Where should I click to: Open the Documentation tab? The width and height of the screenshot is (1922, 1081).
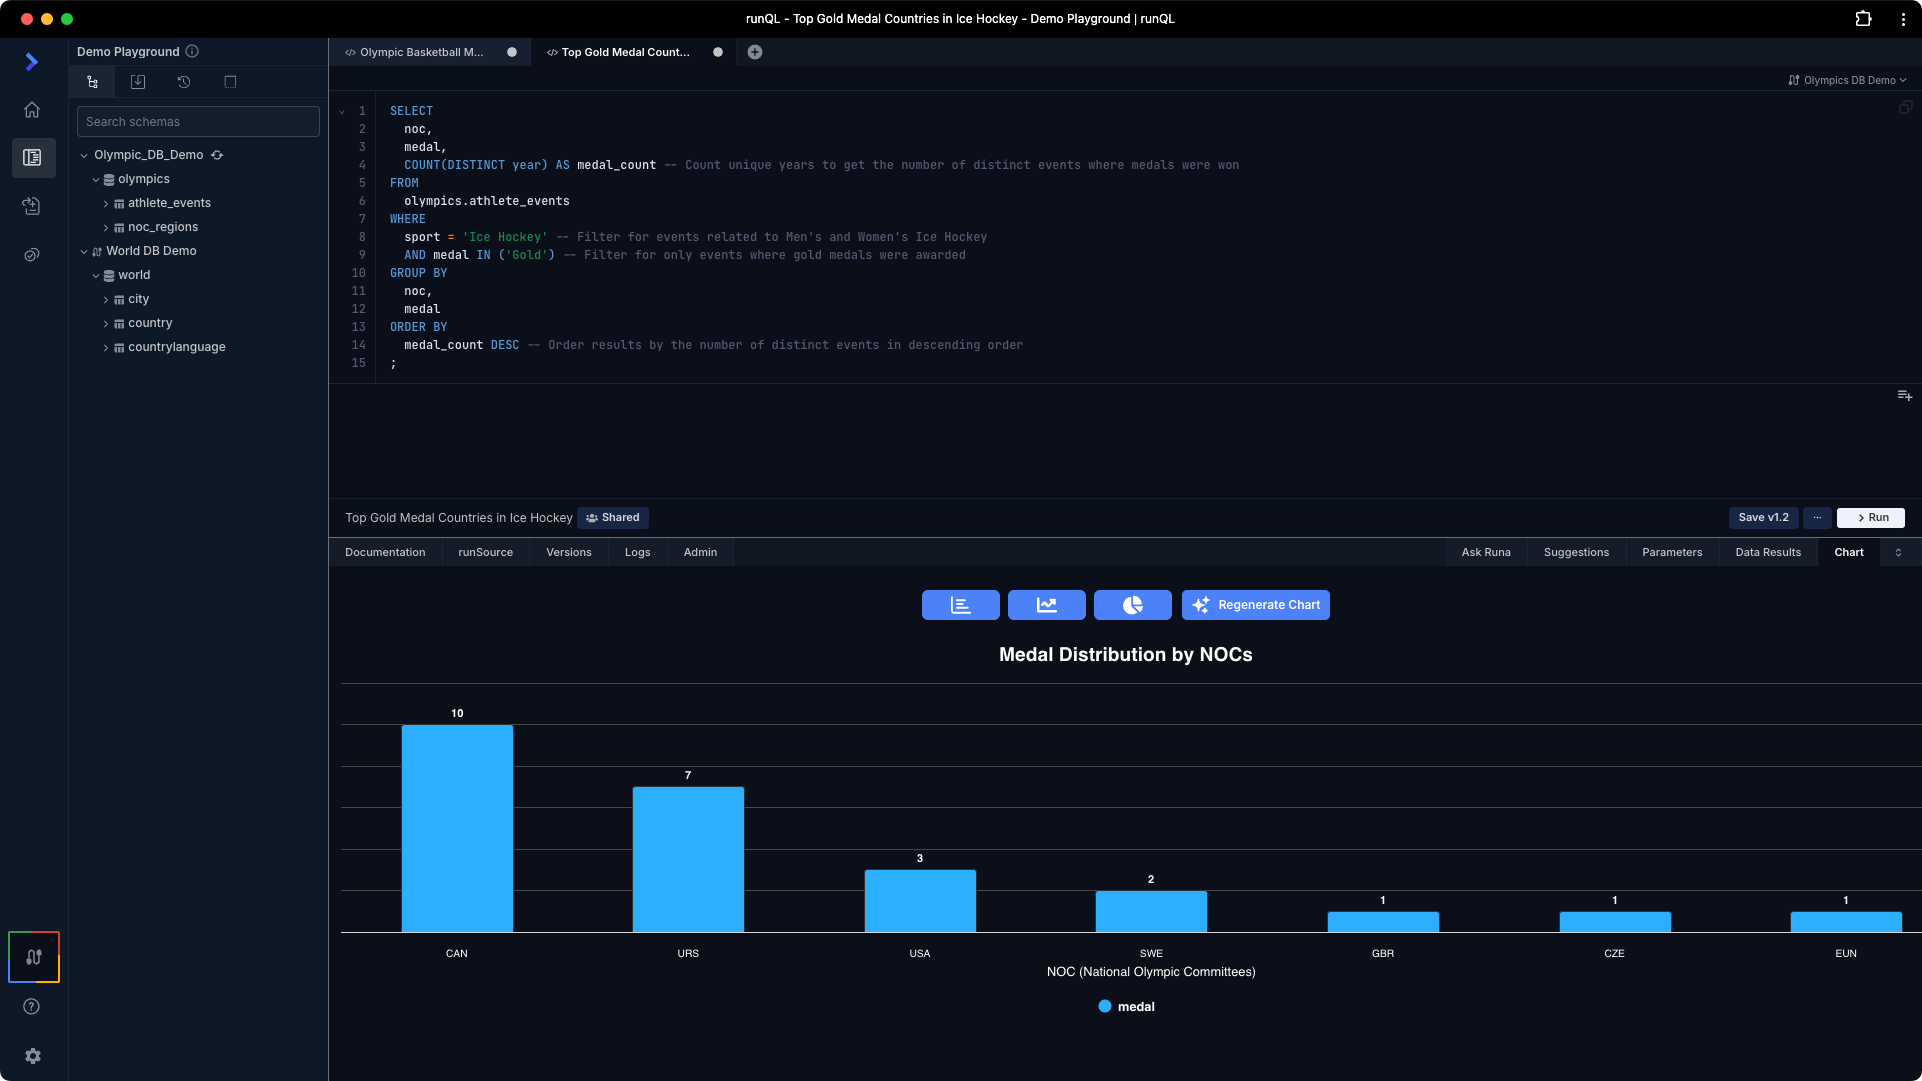coord(385,552)
